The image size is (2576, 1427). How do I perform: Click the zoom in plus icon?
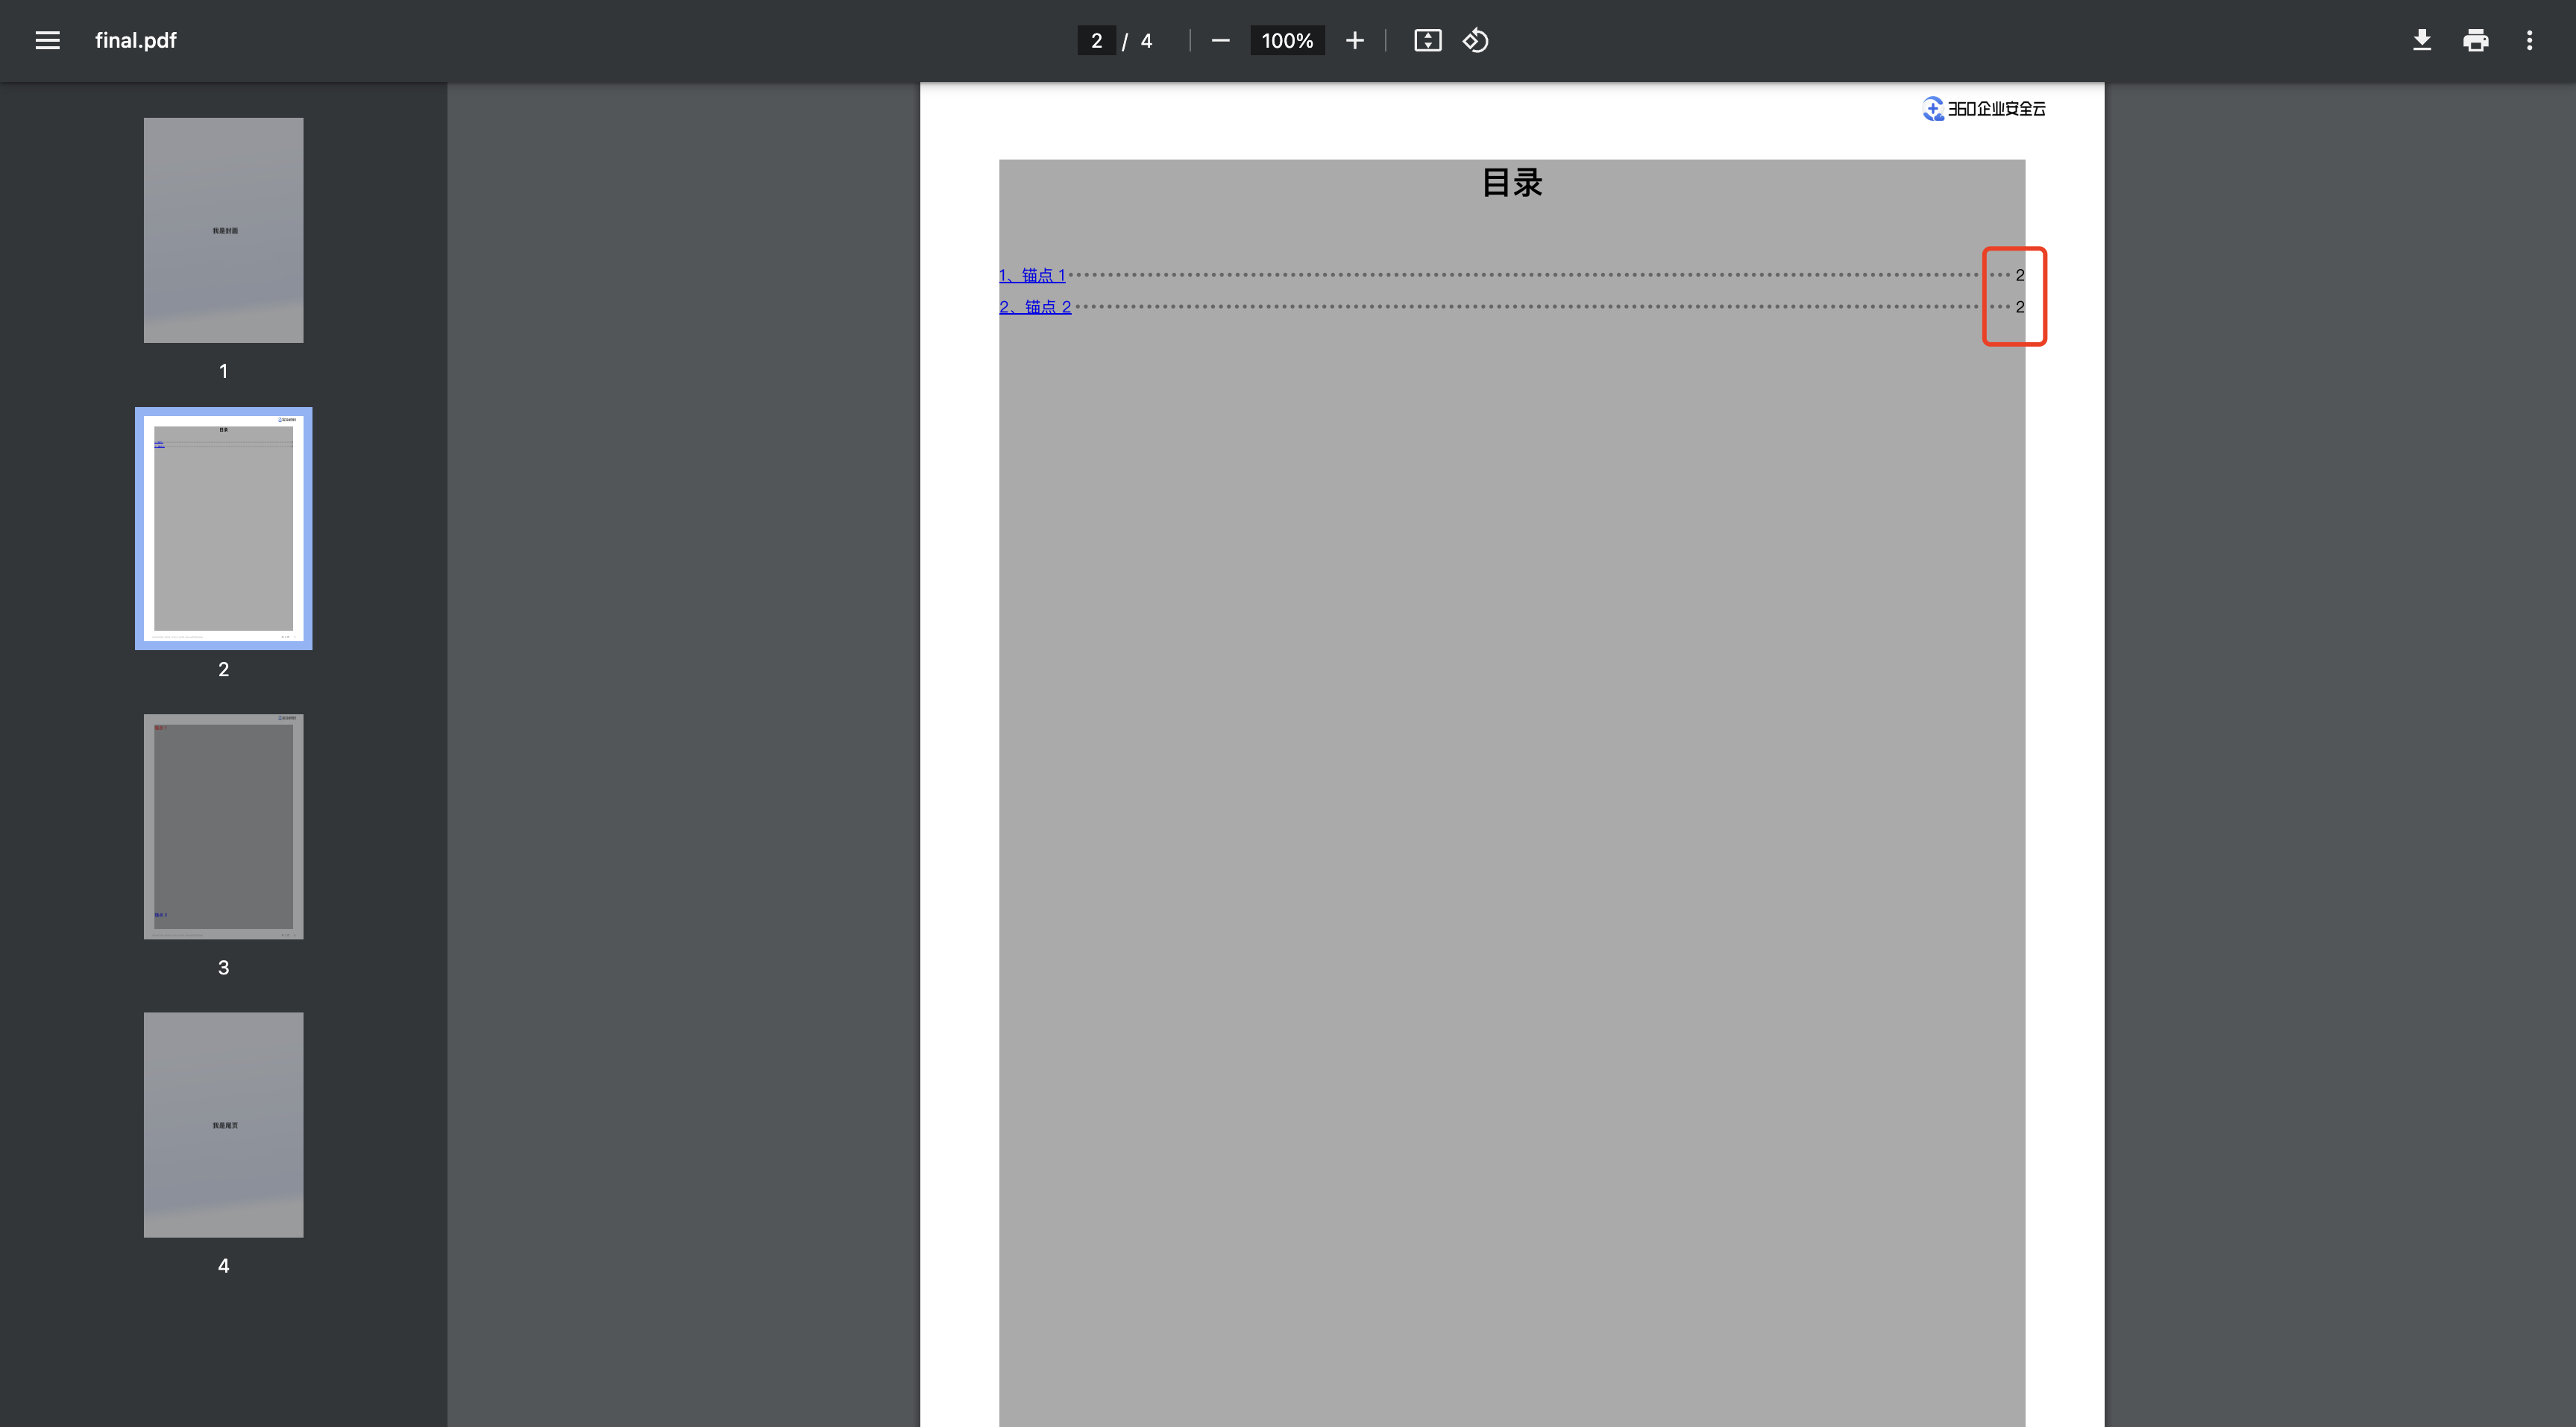pos(1354,40)
